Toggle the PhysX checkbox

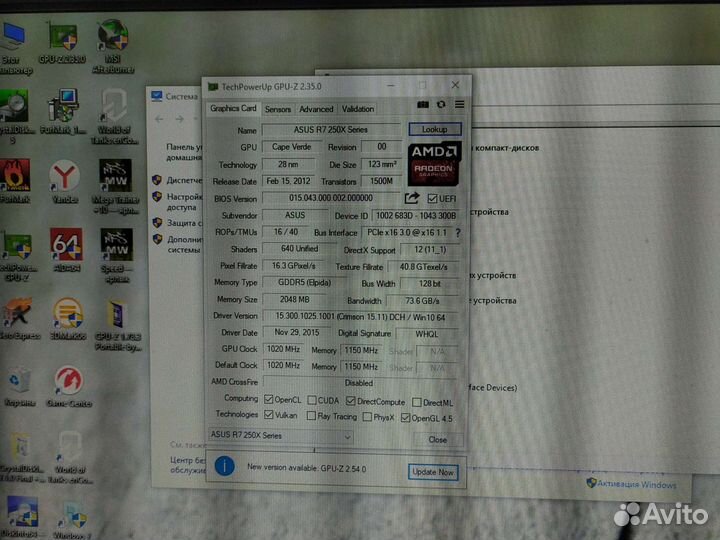click(367, 417)
